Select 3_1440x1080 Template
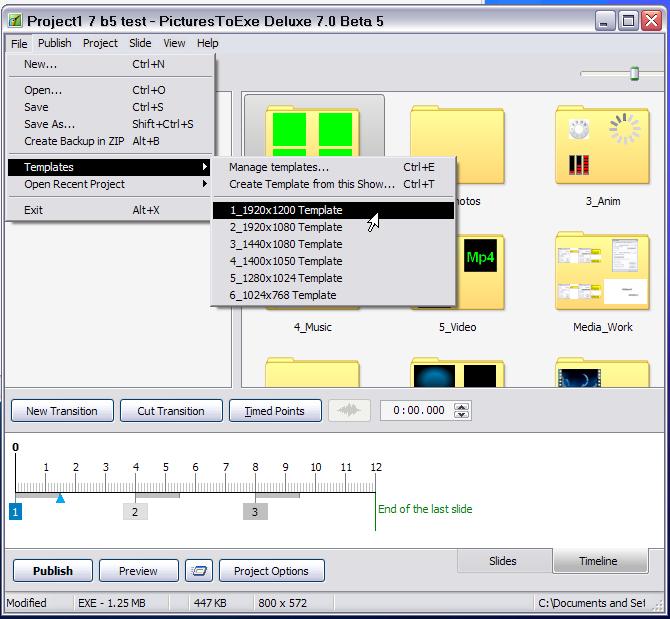 pyautogui.click(x=333, y=244)
